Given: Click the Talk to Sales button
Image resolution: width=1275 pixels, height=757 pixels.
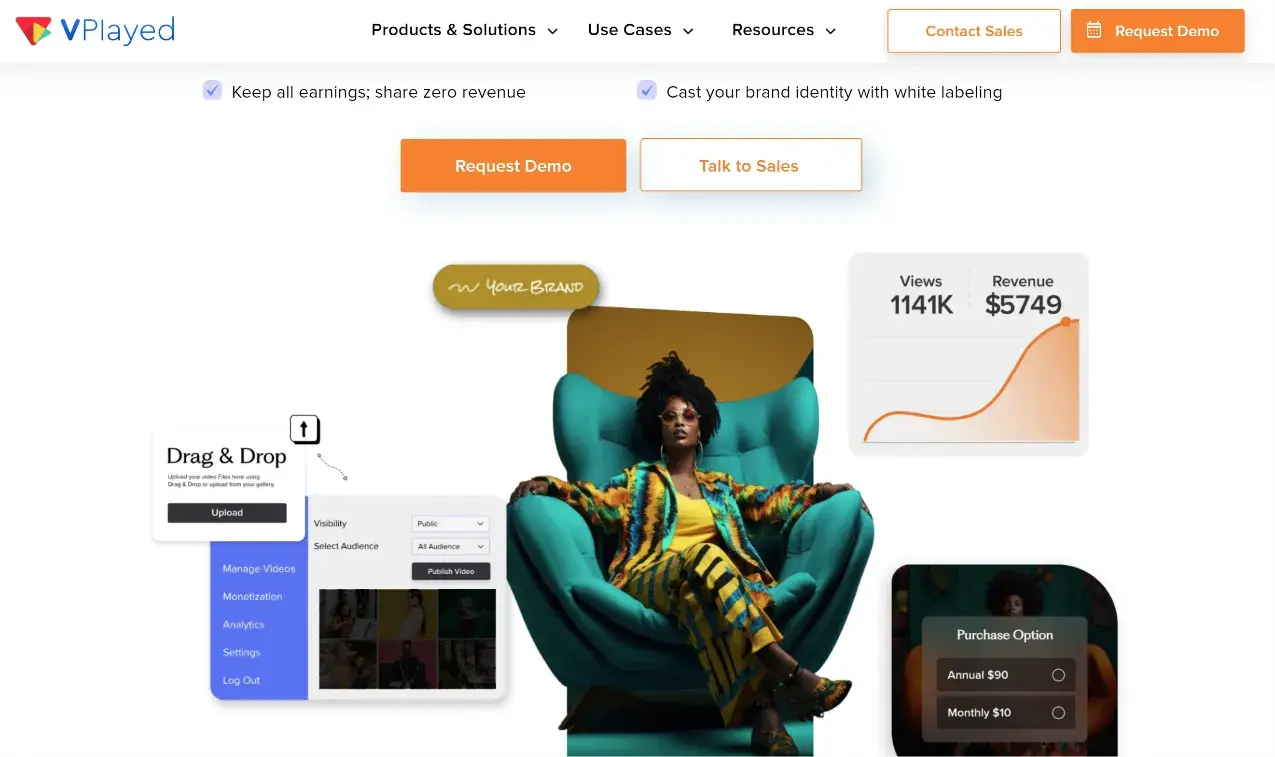Looking at the screenshot, I should [750, 166].
